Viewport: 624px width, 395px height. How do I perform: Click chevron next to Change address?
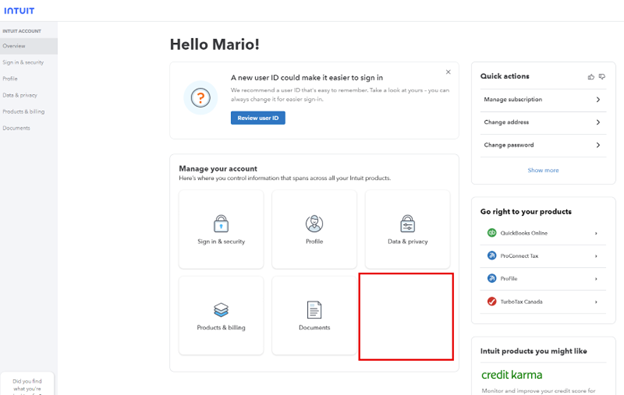pyautogui.click(x=598, y=122)
